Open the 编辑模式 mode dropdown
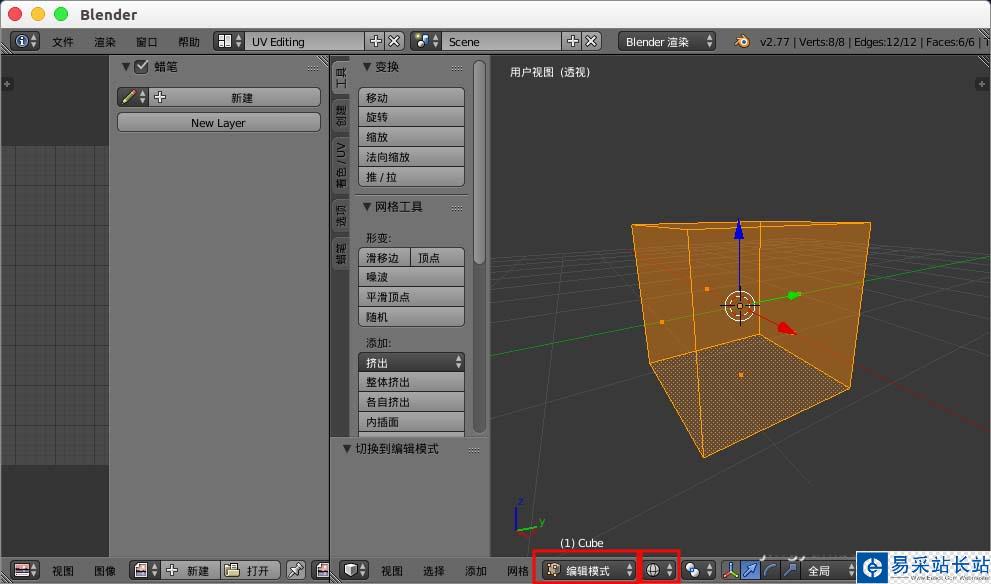 pyautogui.click(x=588, y=570)
